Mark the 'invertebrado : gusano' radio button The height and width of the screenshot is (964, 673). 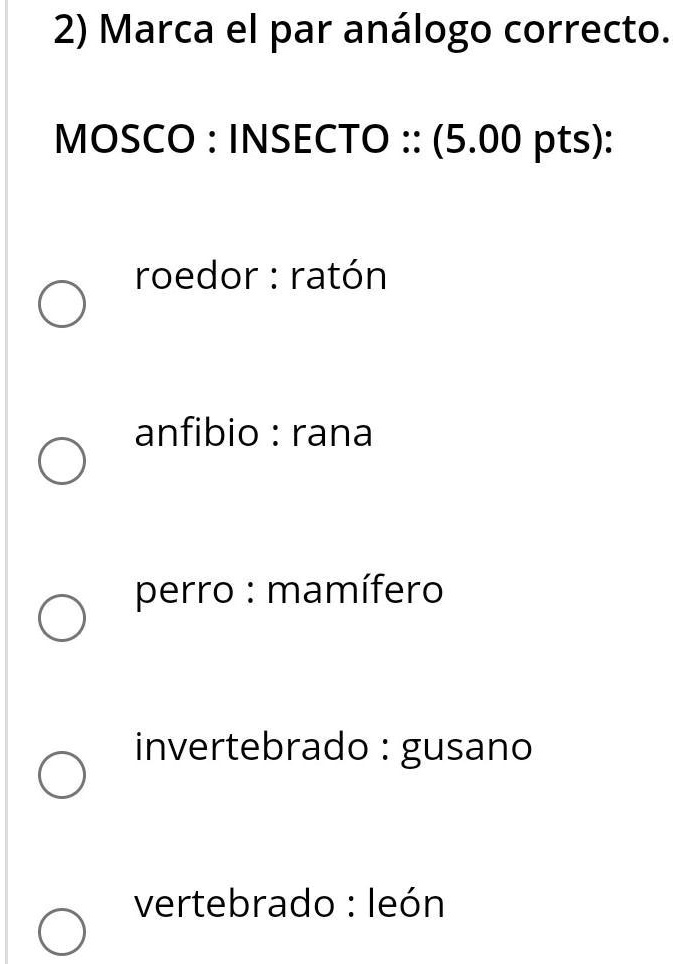pyautogui.click(x=61, y=776)
